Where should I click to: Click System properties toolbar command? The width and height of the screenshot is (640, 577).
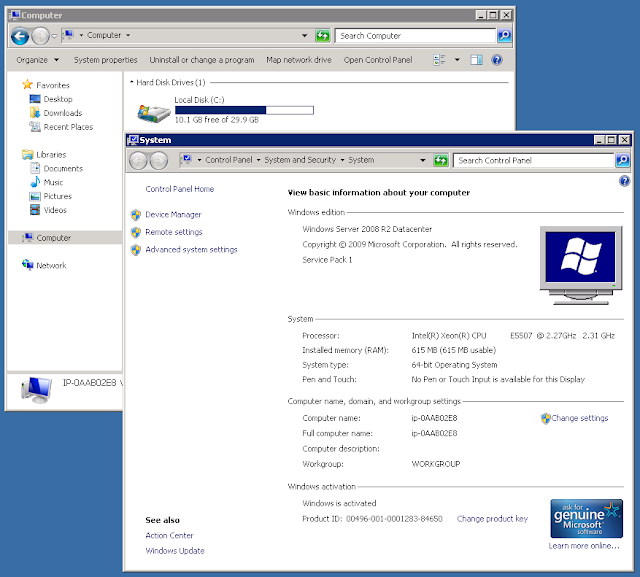coord(105,60)
